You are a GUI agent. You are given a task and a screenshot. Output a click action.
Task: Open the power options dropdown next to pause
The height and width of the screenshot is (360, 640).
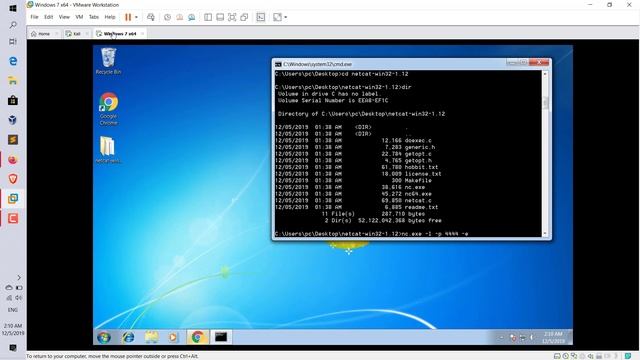(136, 17)
